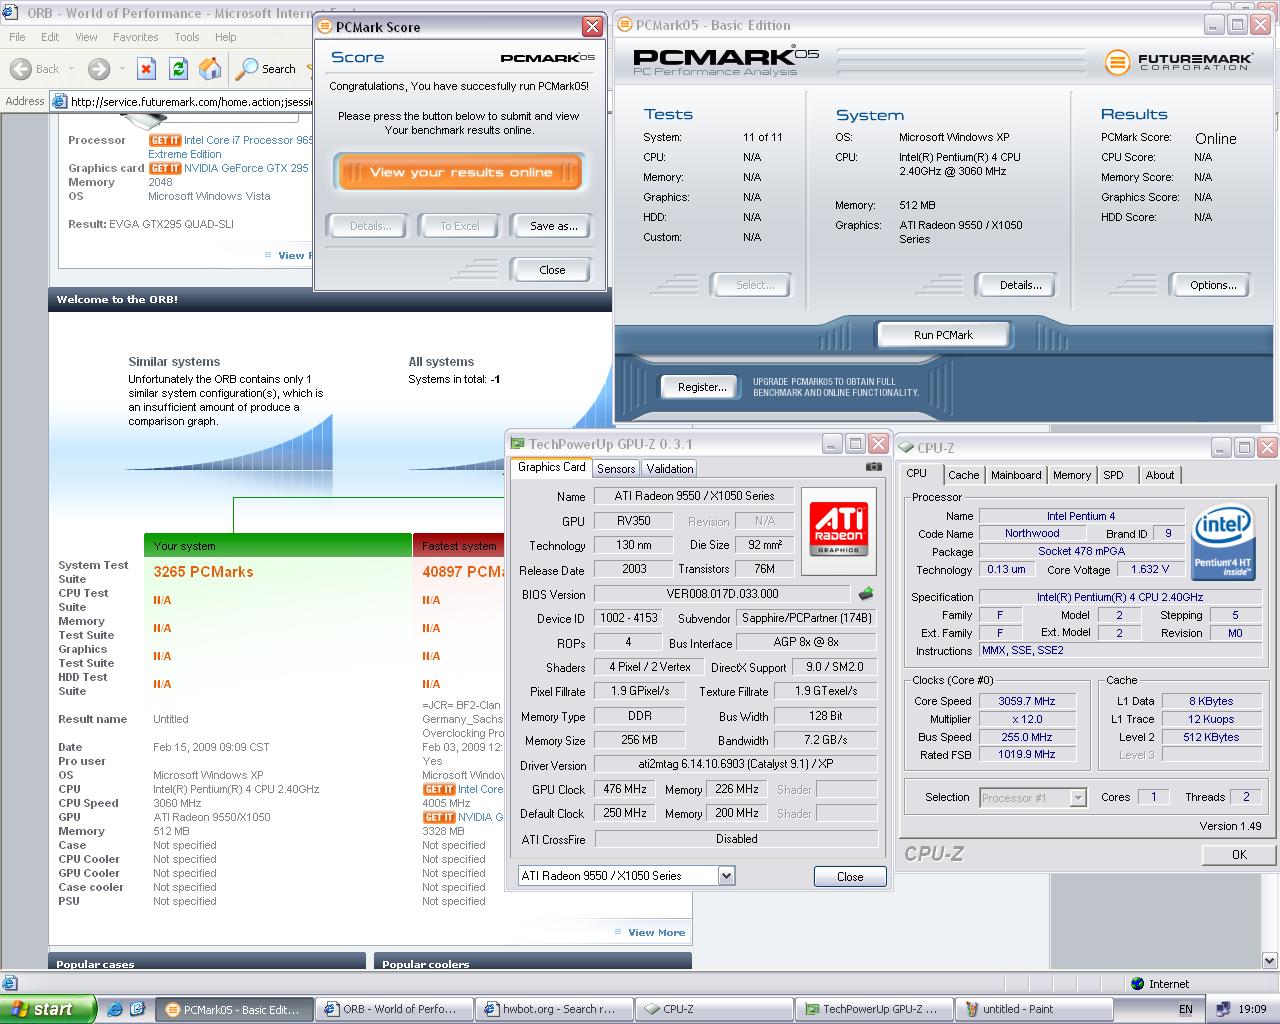Close the PCMark Score dialog via Close button

click(552, 270)
